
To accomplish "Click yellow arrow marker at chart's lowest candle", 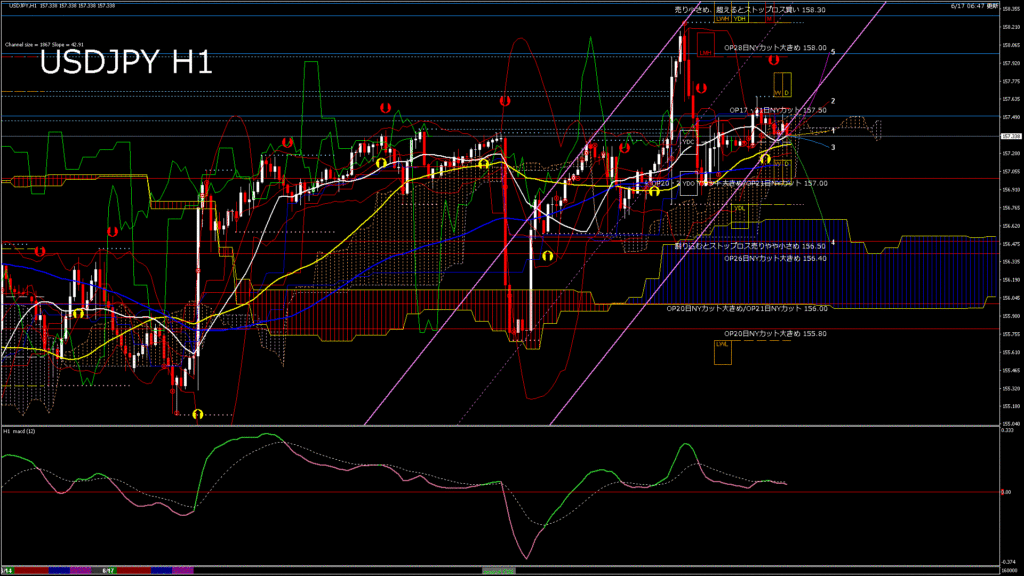I will (x=198, y=413).
